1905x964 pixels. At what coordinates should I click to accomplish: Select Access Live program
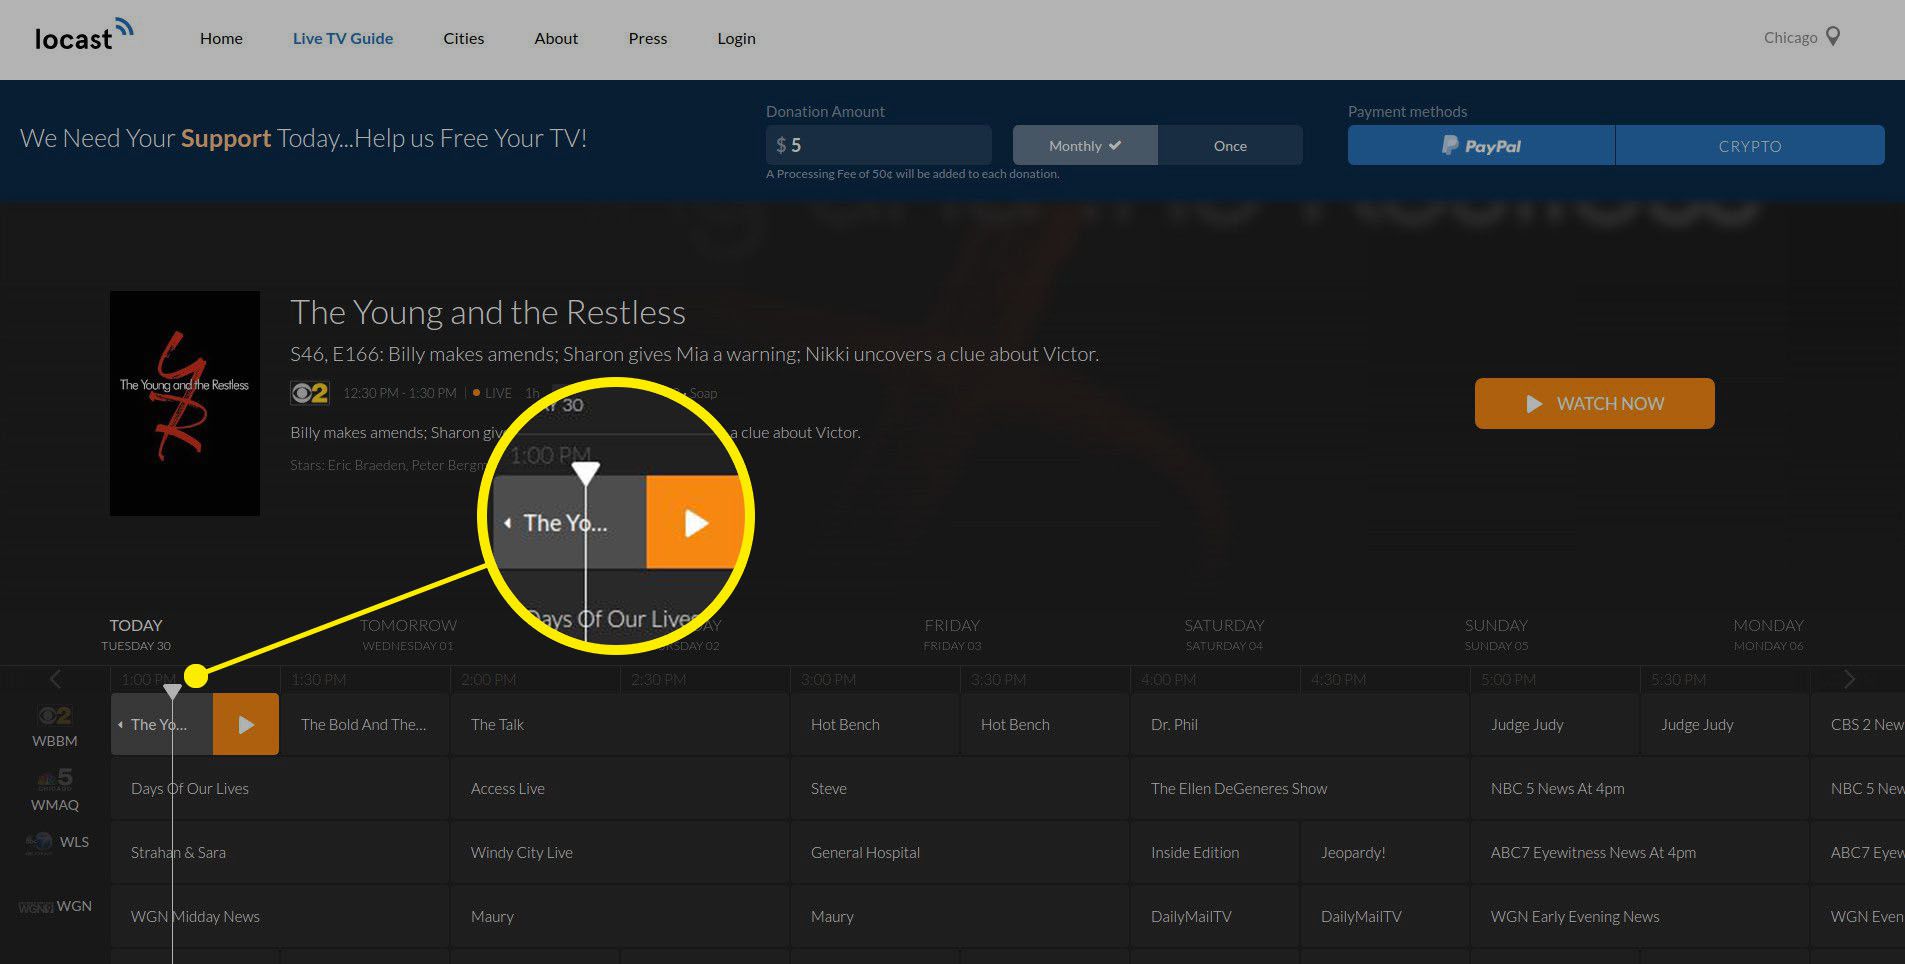tap(620, 788)
